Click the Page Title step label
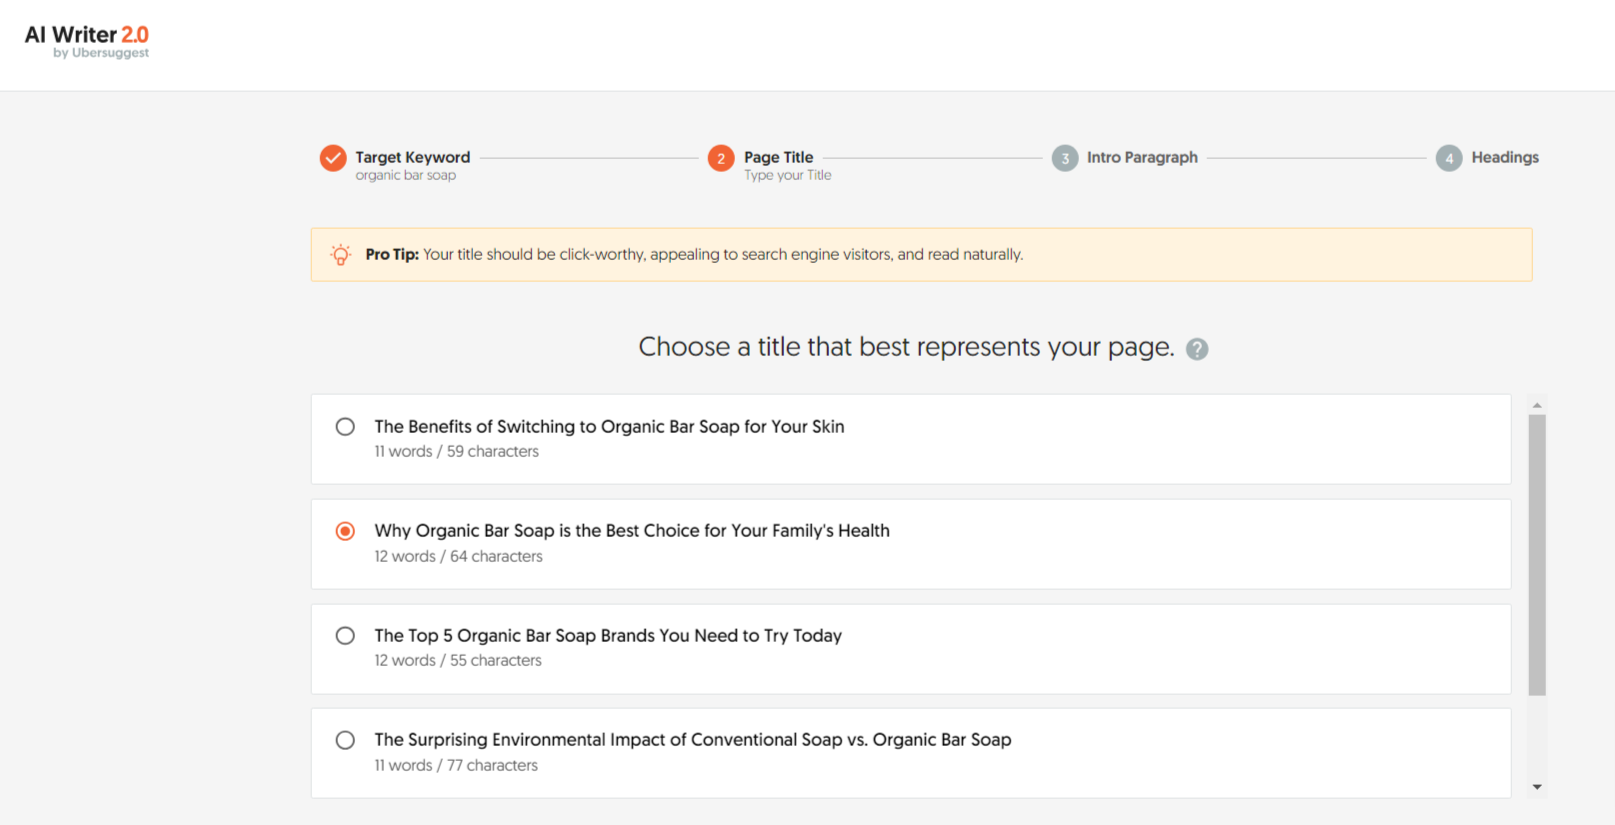This screenshot has height=825, width=1615. coord(778,157)
